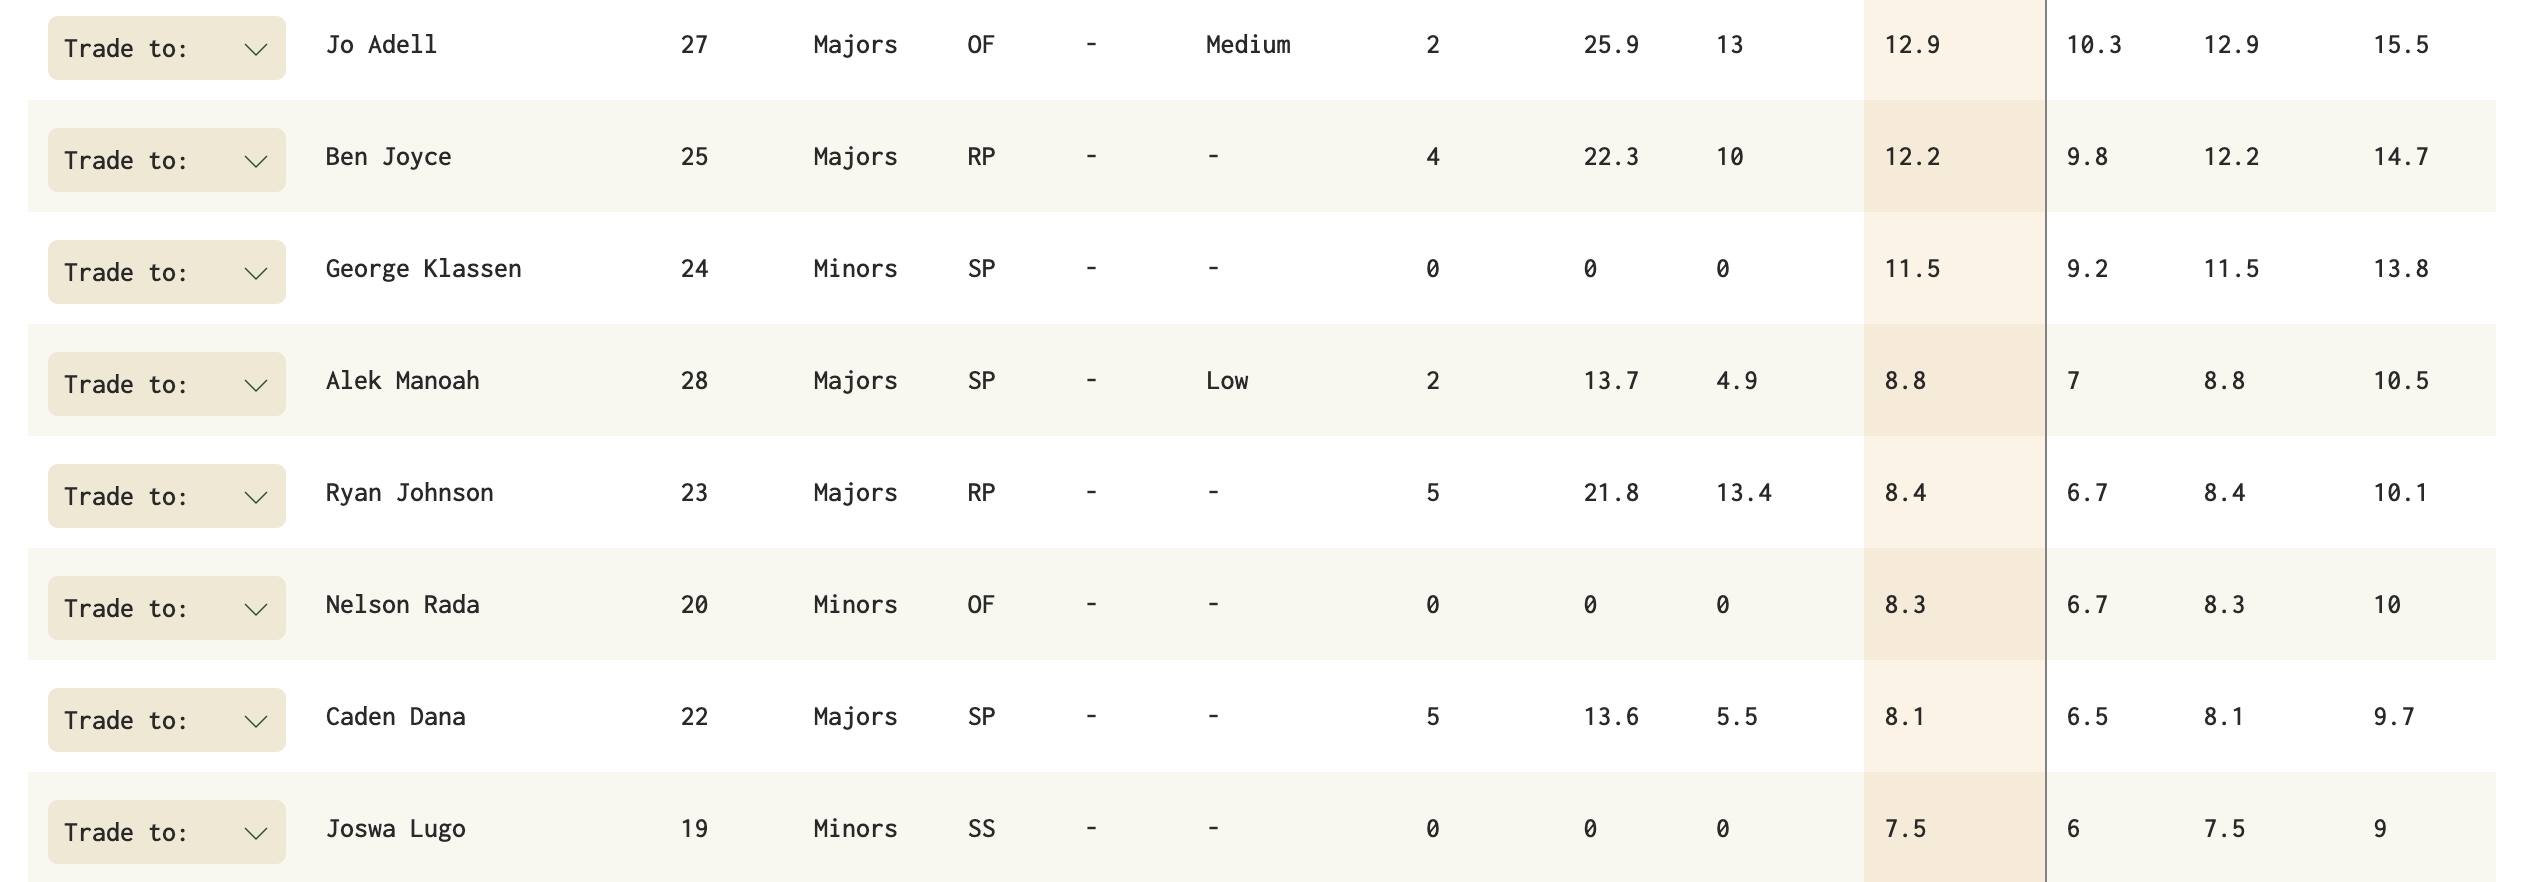Click the Medium cell in Jo Adell's row

[x=1248, y=45]
